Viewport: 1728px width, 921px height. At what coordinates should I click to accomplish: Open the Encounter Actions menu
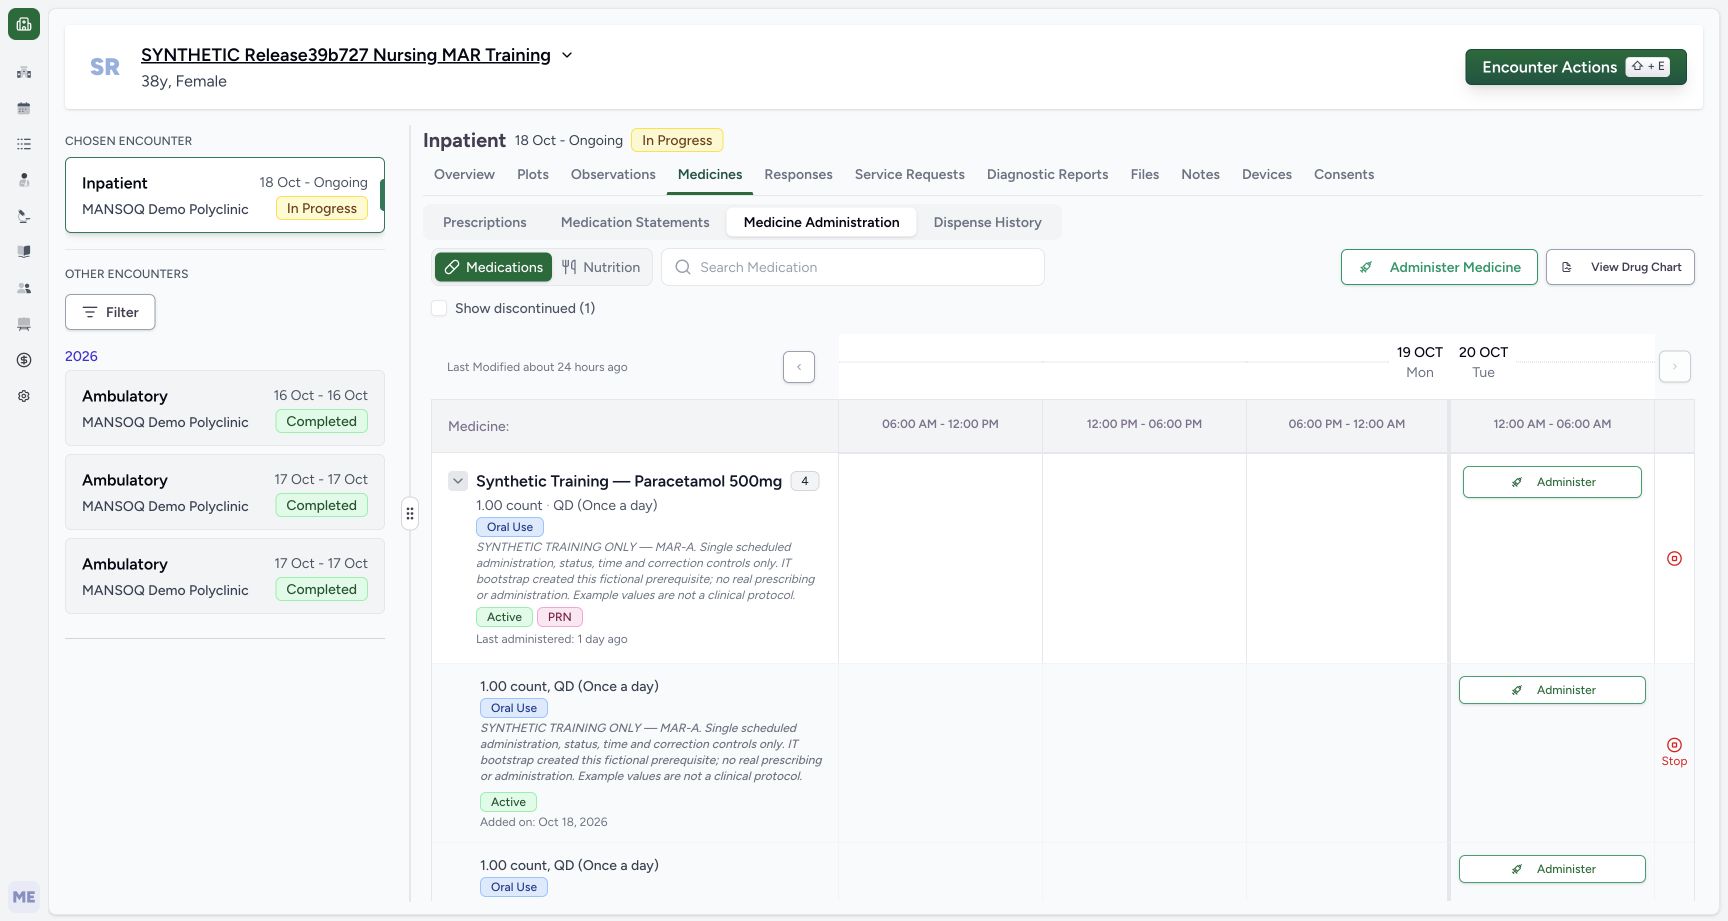(x=1576, y=67)
